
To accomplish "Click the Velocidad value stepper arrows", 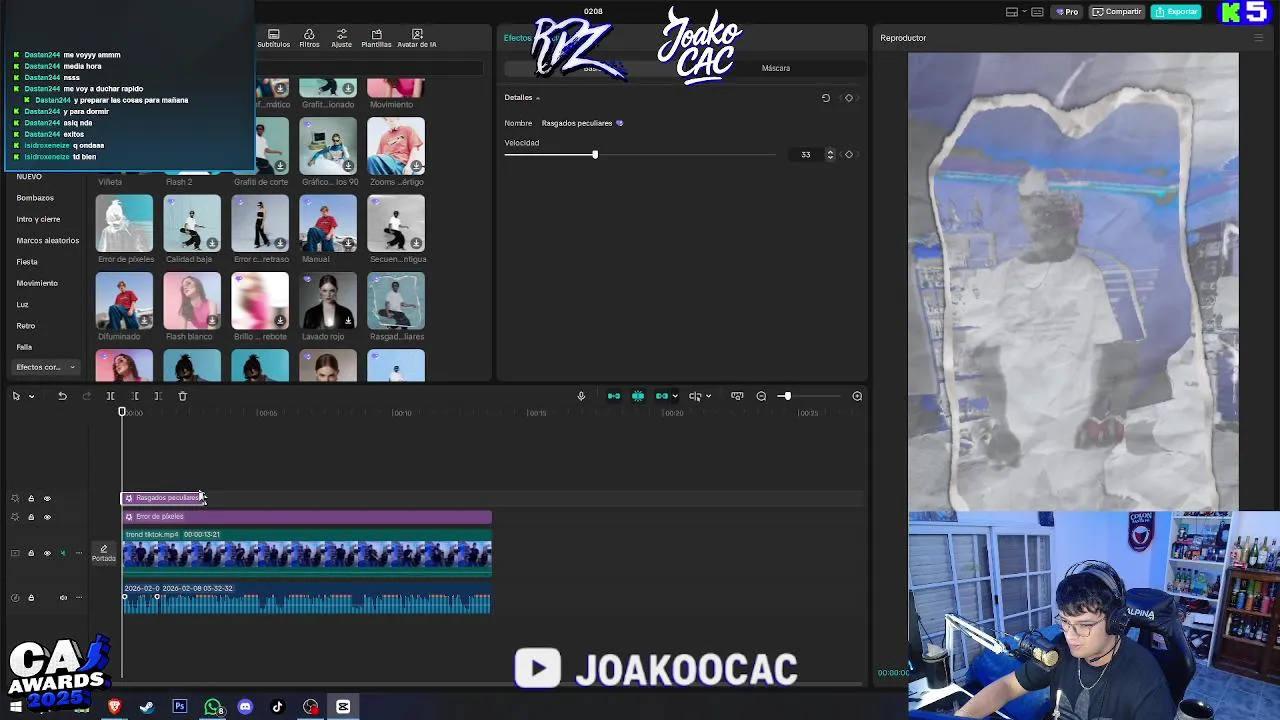I will [830, 154].
